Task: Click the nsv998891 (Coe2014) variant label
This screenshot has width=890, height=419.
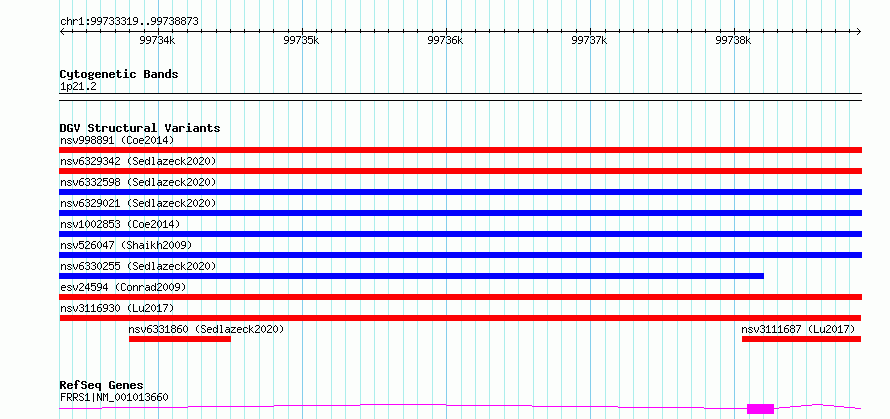Action: [117, 140]
